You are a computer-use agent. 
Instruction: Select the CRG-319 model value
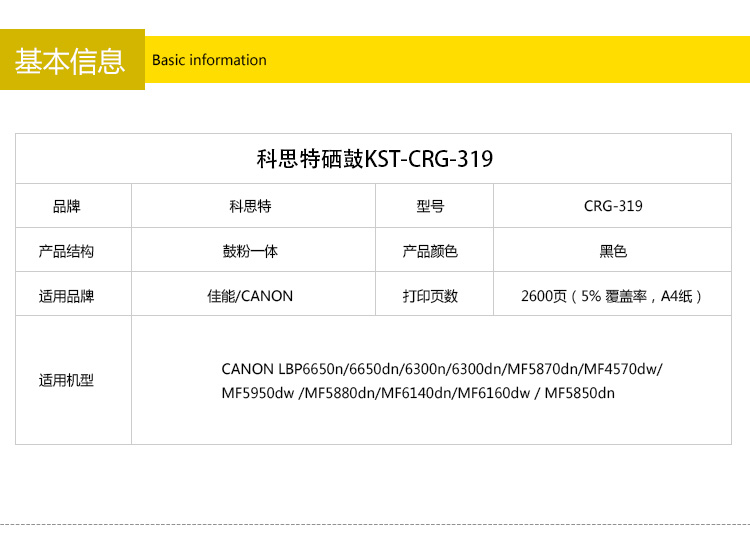click(613, 207)
